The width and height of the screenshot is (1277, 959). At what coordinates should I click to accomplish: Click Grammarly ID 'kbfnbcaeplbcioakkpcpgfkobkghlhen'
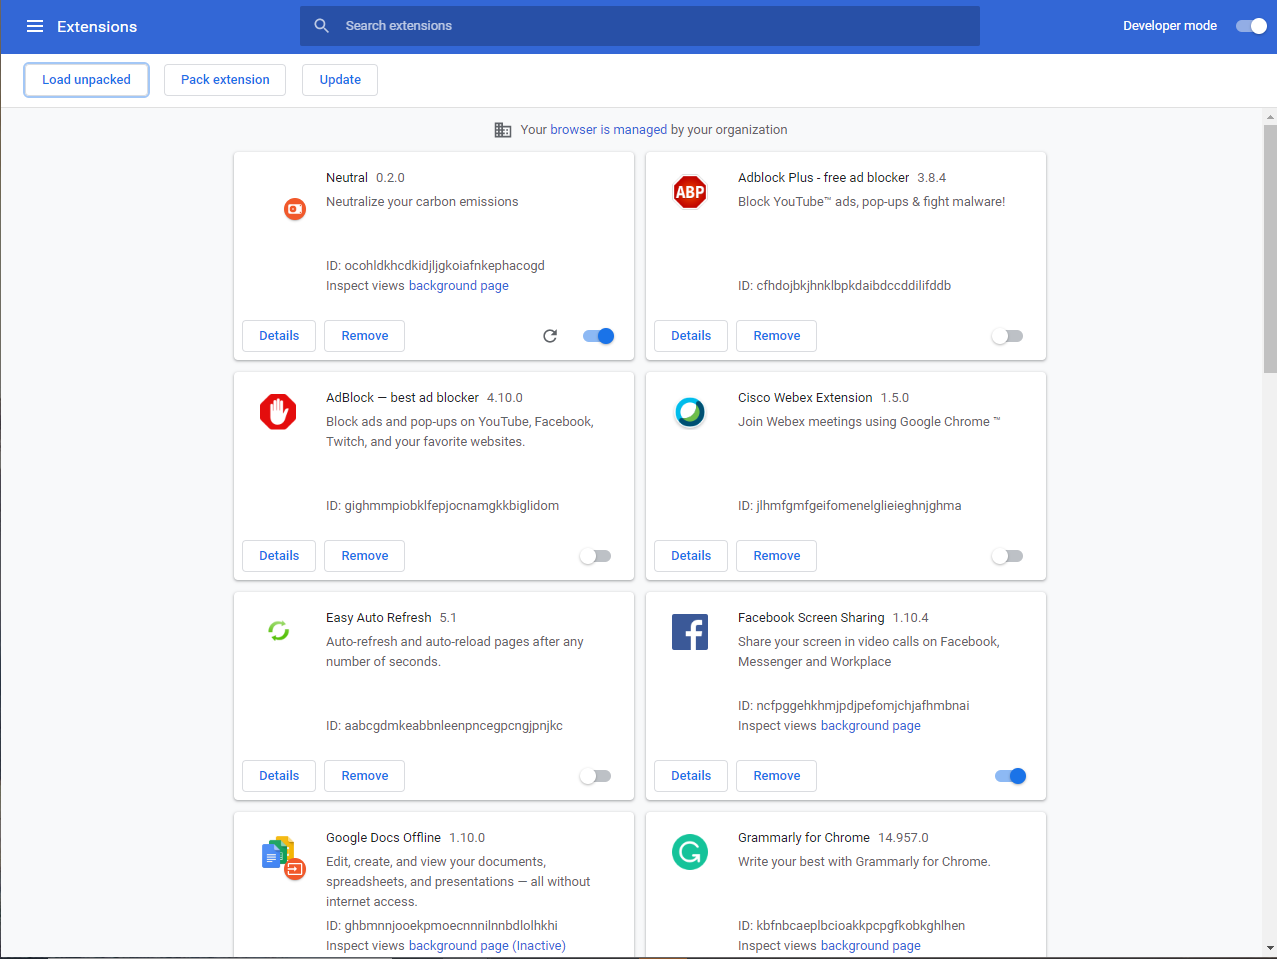point(861,926)
